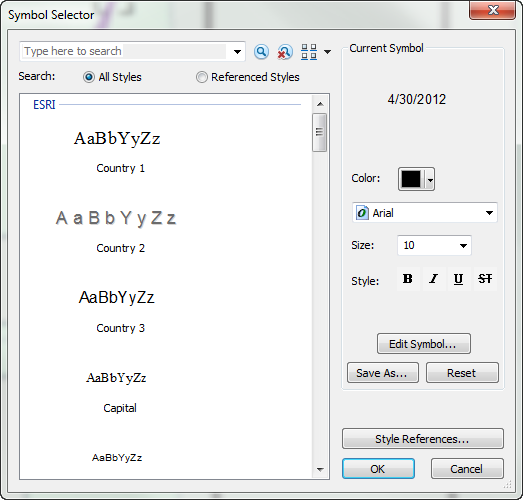This screenshot has width=523, height=500.
Task: Click the symbol view mode grid icon
Action: [309, 52]
